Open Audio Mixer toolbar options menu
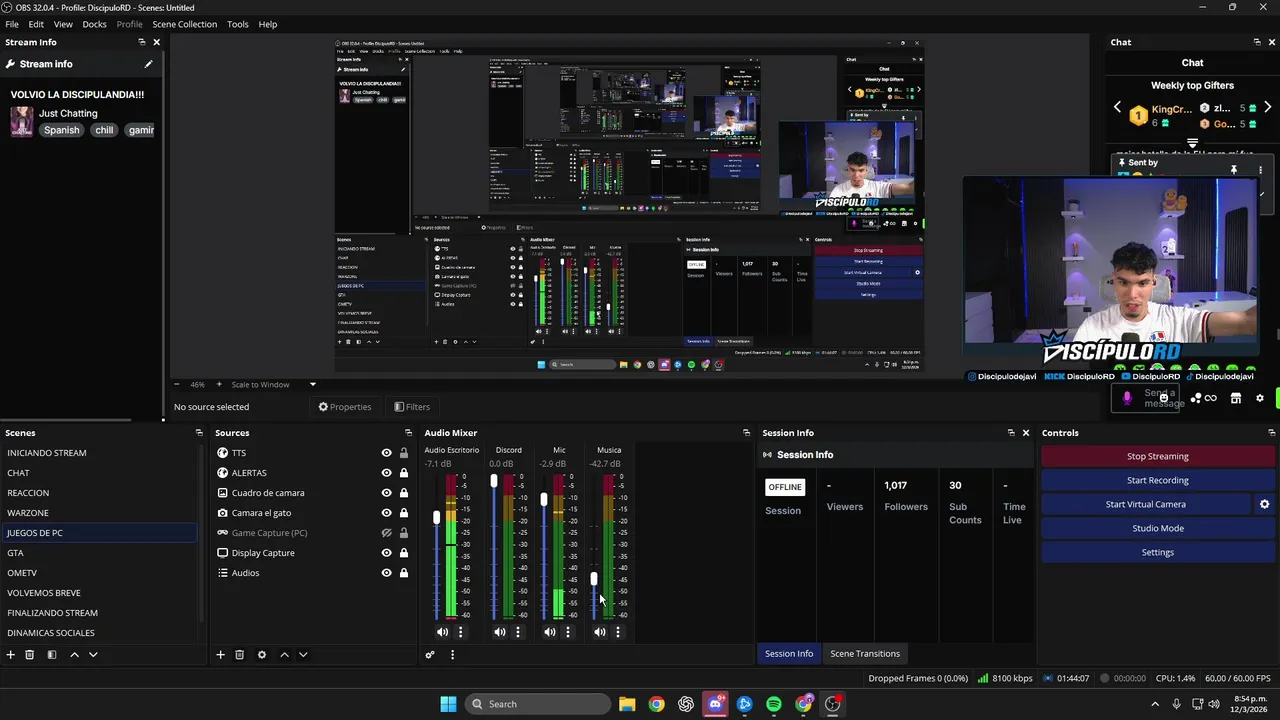 point(452,655)
